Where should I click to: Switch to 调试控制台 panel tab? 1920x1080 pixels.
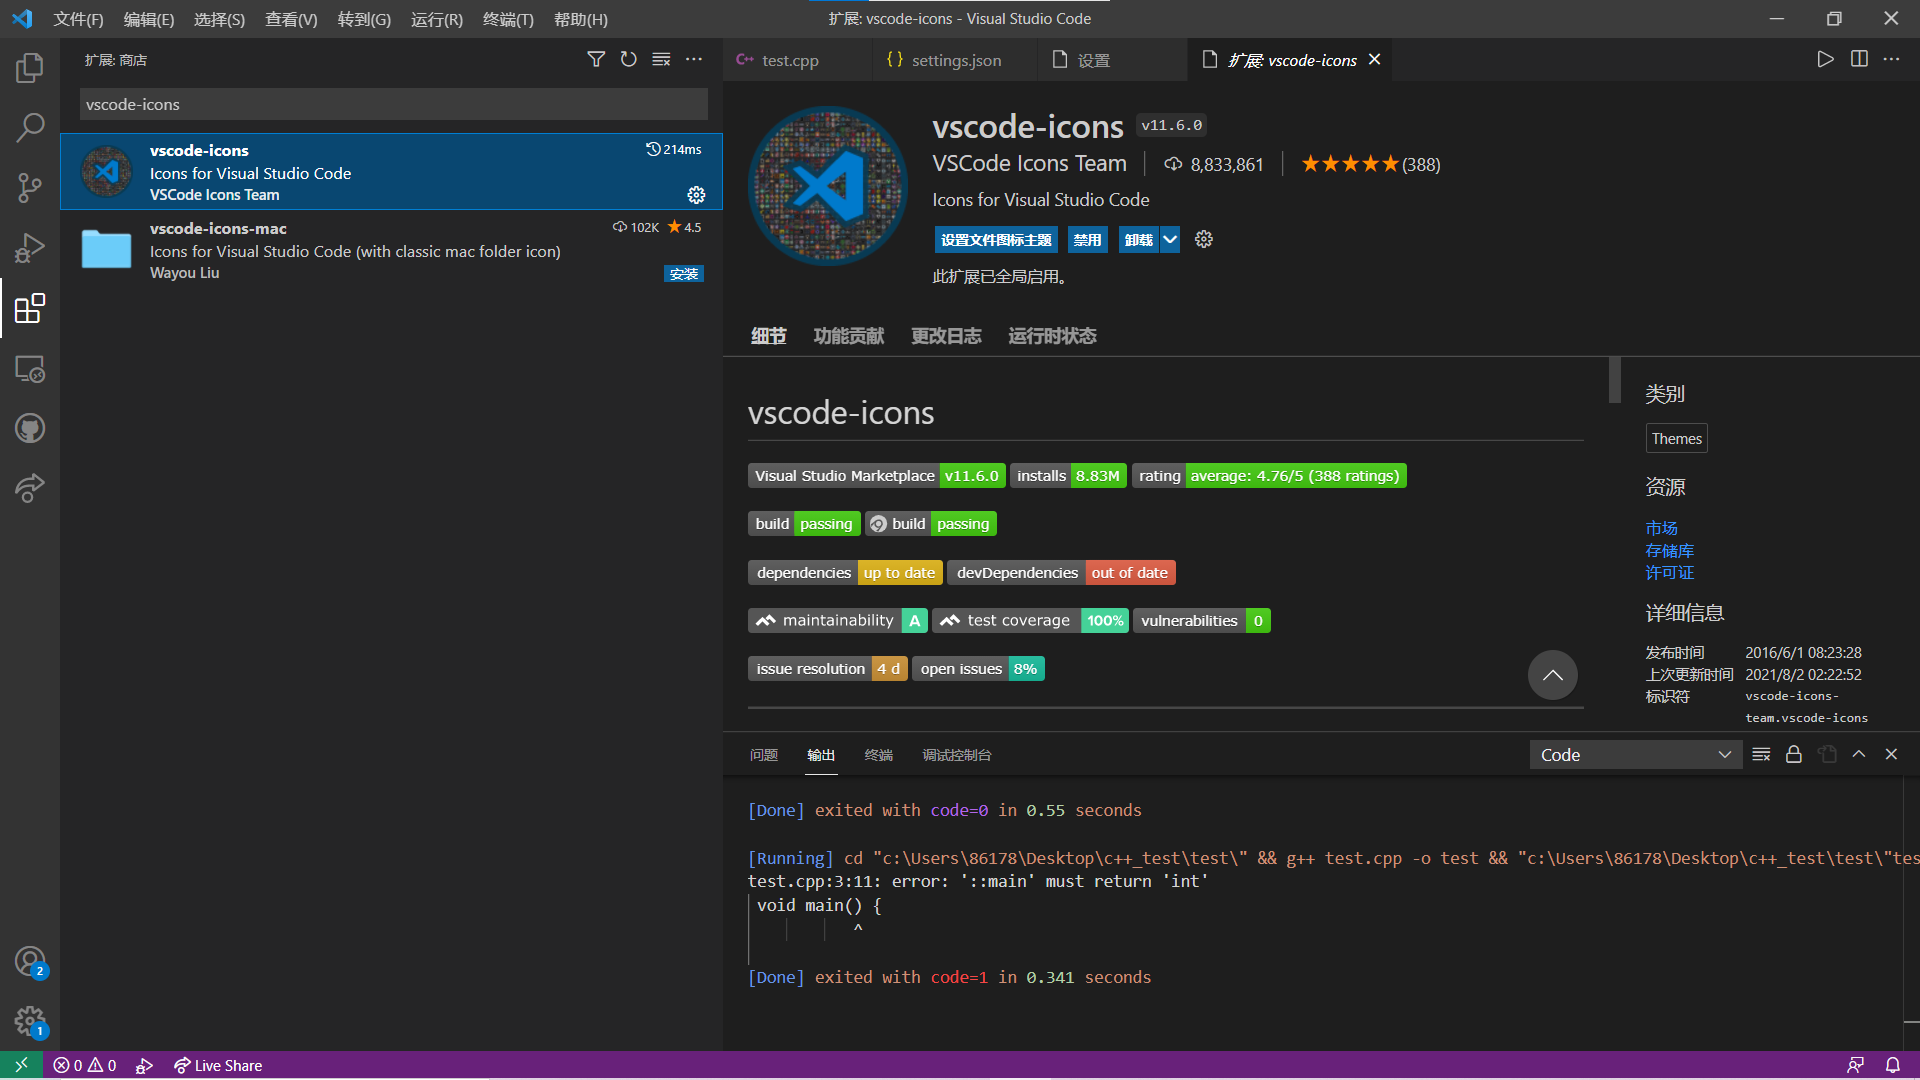pyautogui.click(x=956, y=755)
